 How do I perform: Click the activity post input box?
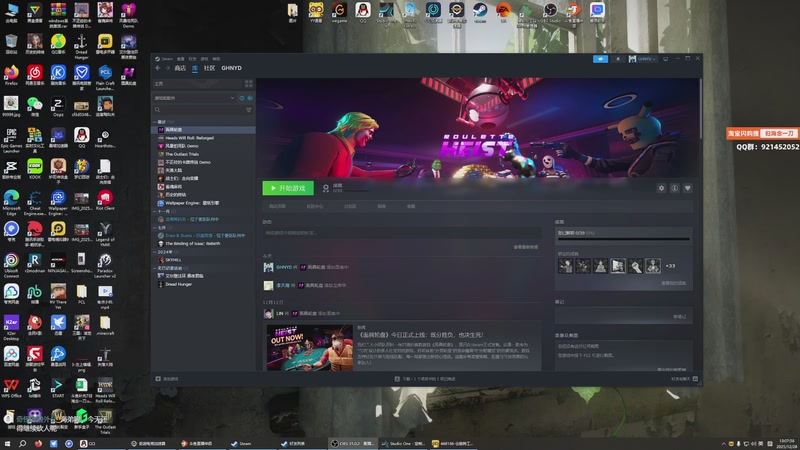402,233
